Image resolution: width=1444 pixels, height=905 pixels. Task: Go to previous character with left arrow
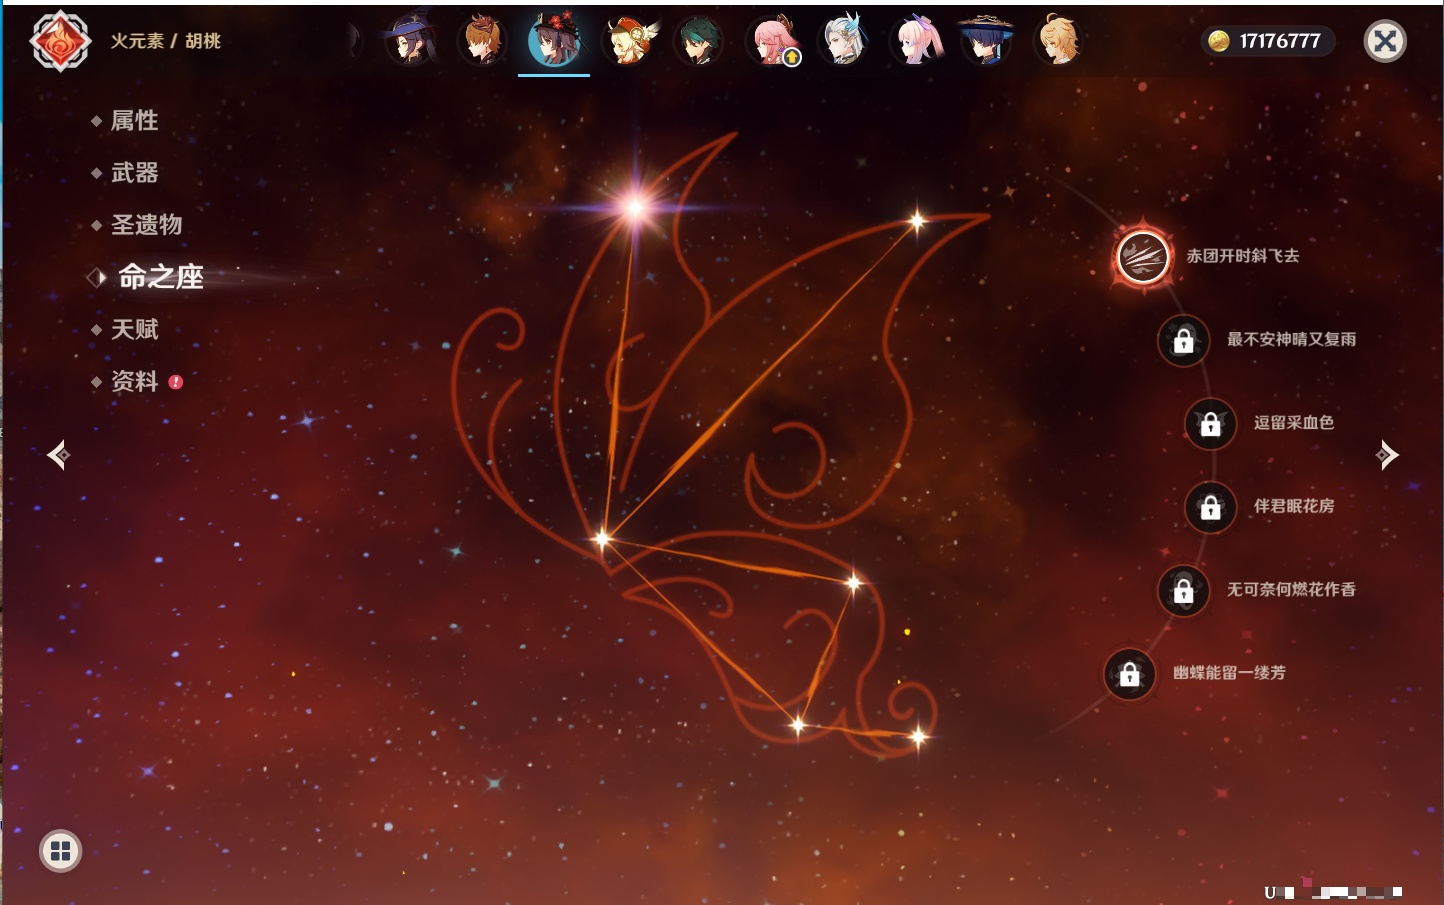click(x=59, y=455)
